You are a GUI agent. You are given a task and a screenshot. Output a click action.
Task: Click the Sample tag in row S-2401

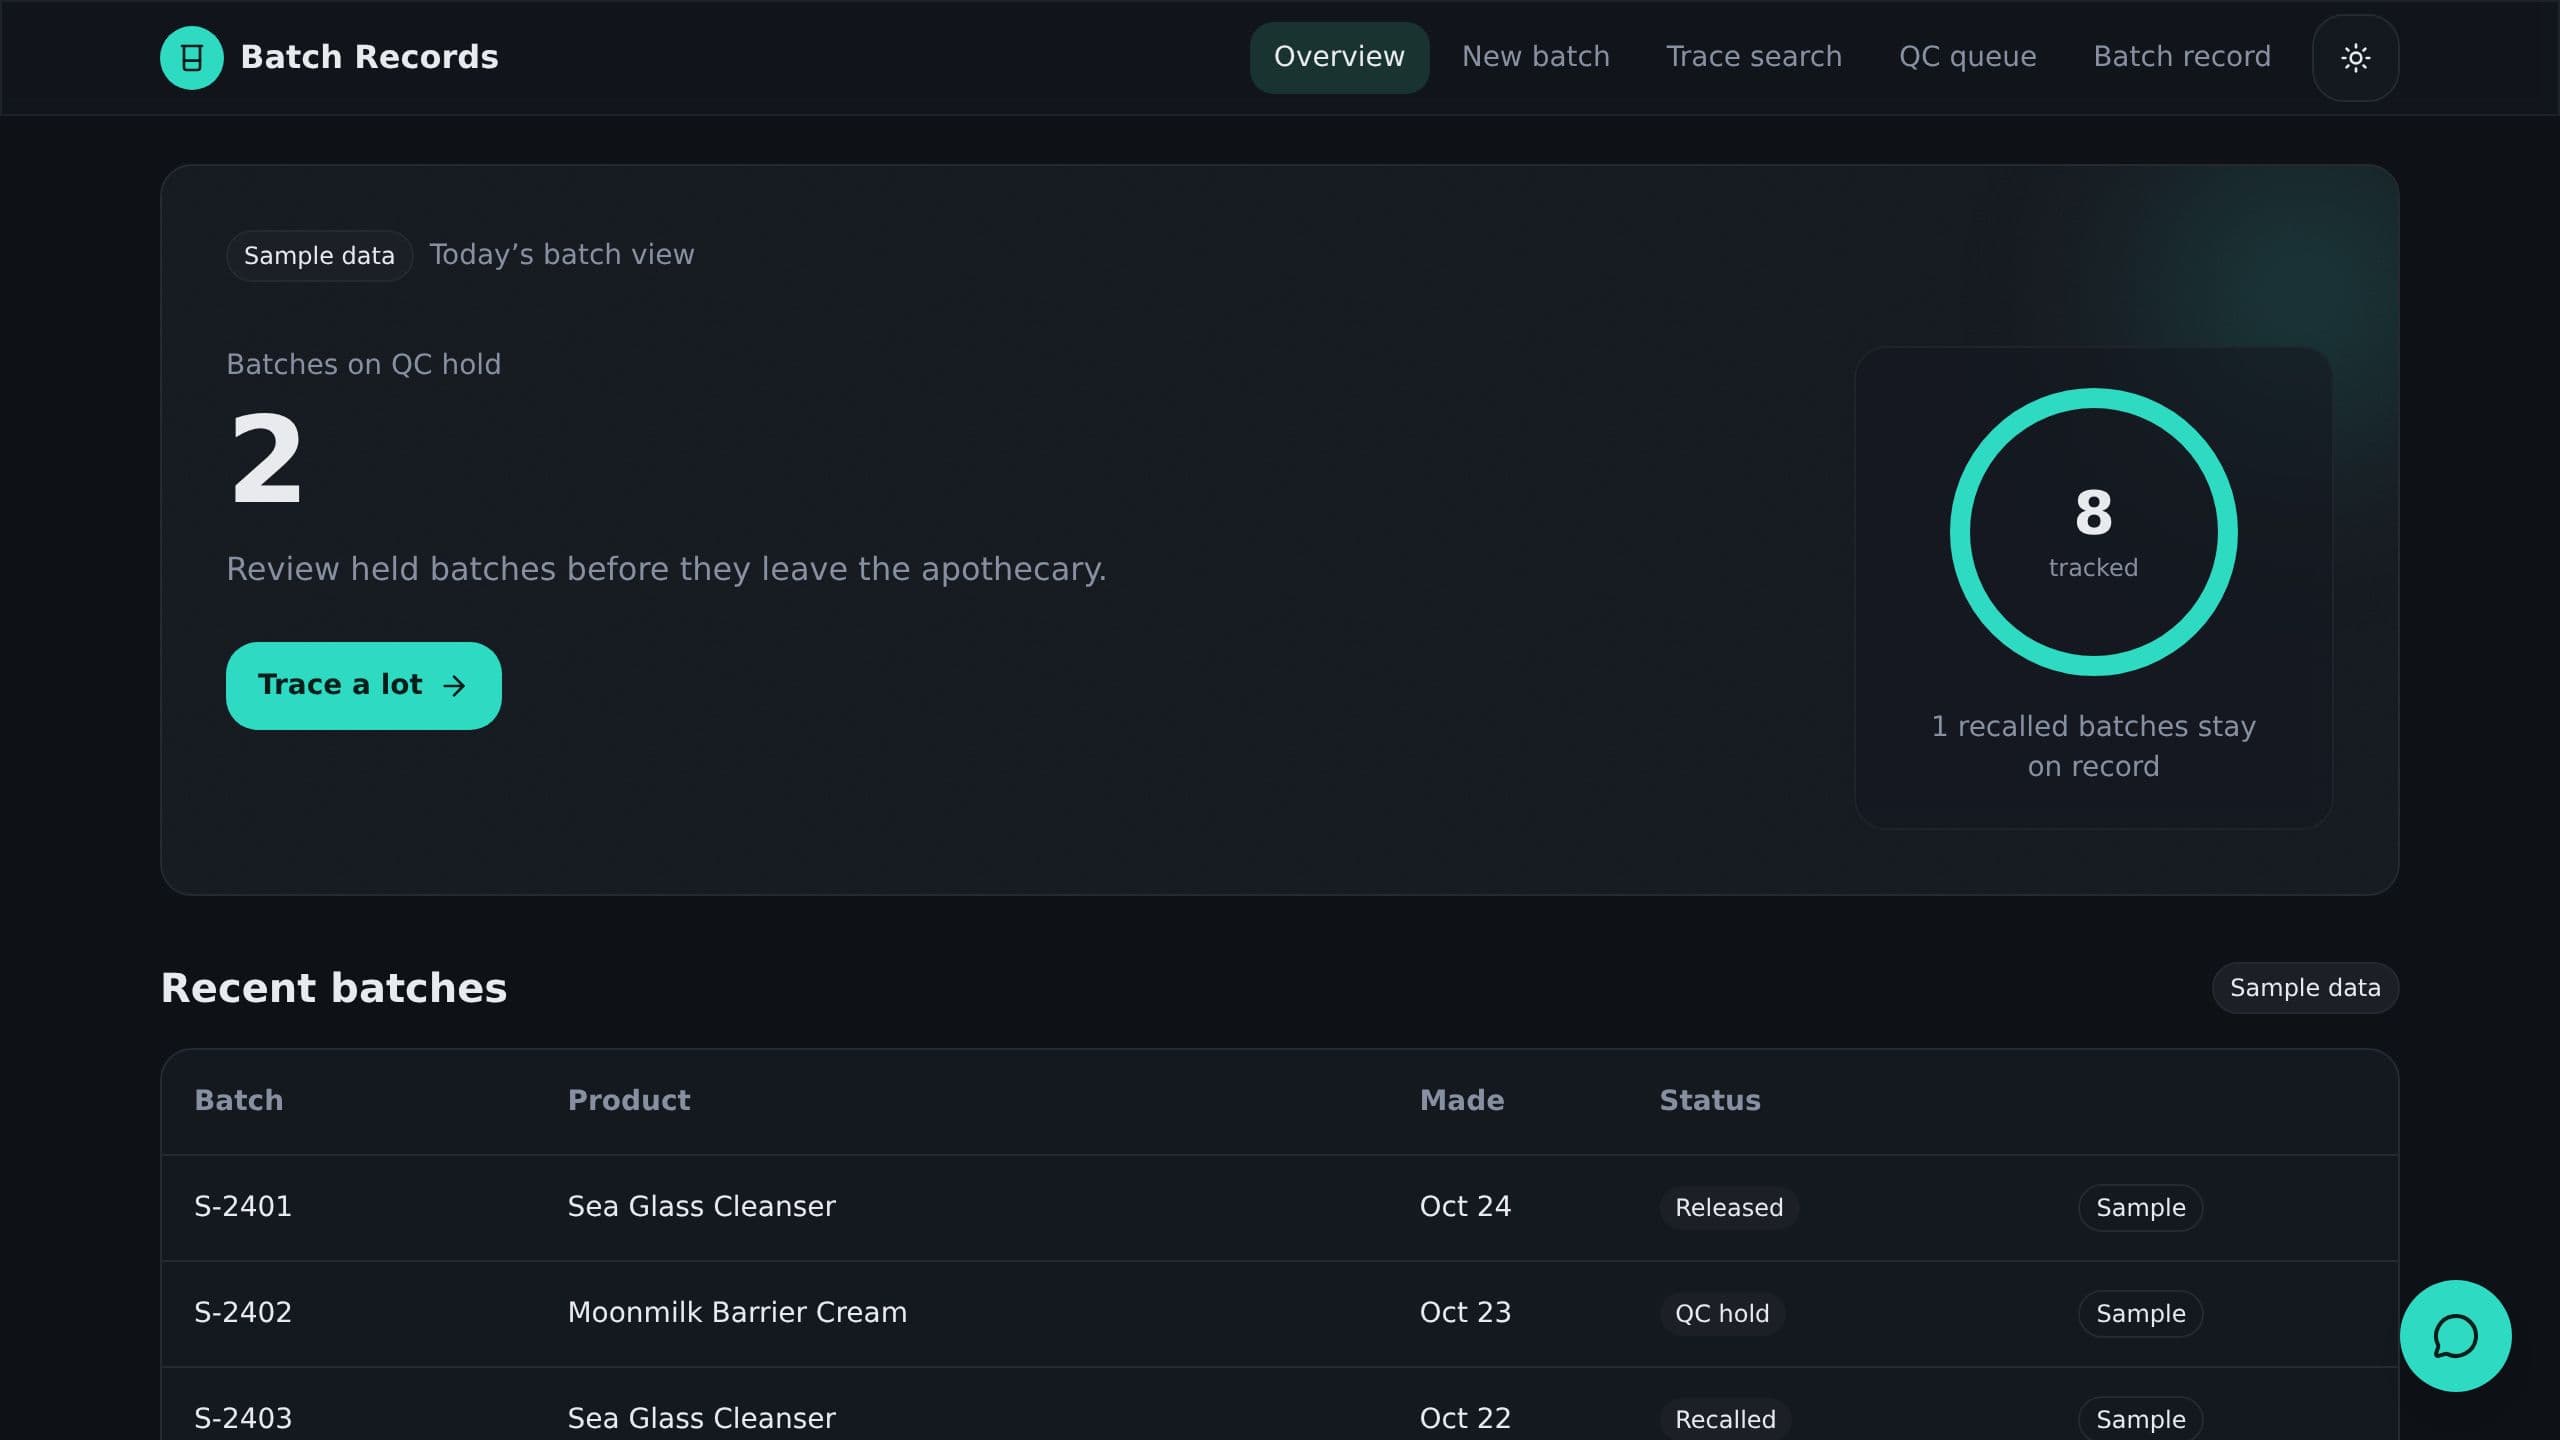tap(2140, 1208)
